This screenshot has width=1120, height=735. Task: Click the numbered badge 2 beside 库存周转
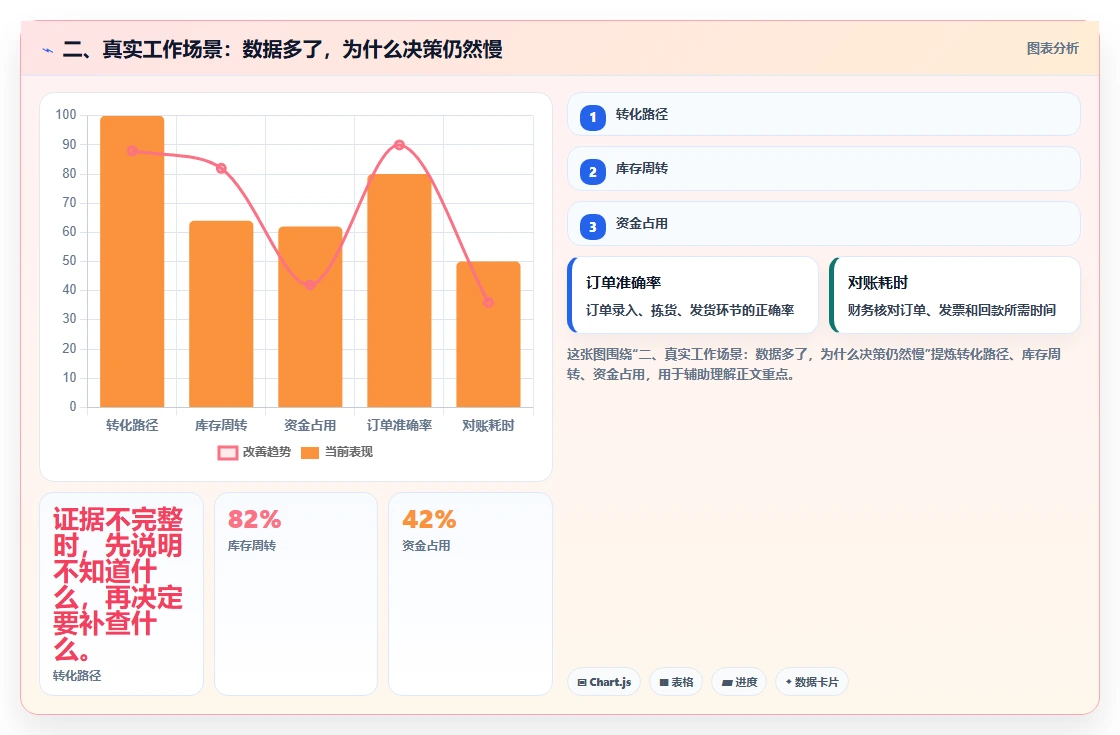coord(592,171)
